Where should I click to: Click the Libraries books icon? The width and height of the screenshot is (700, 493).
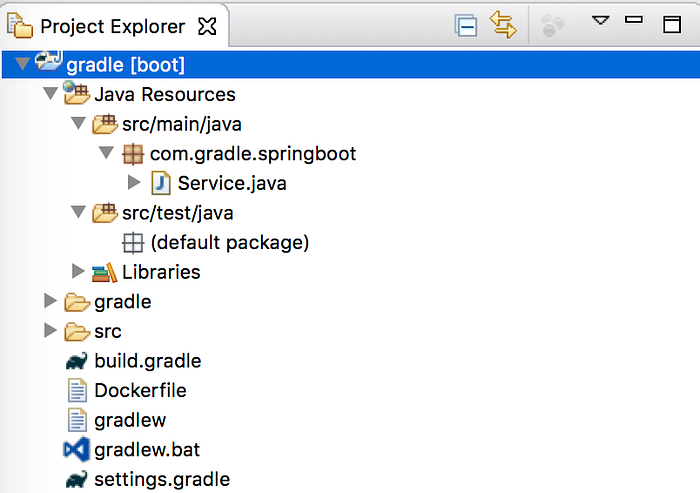[x=104, y=272]
